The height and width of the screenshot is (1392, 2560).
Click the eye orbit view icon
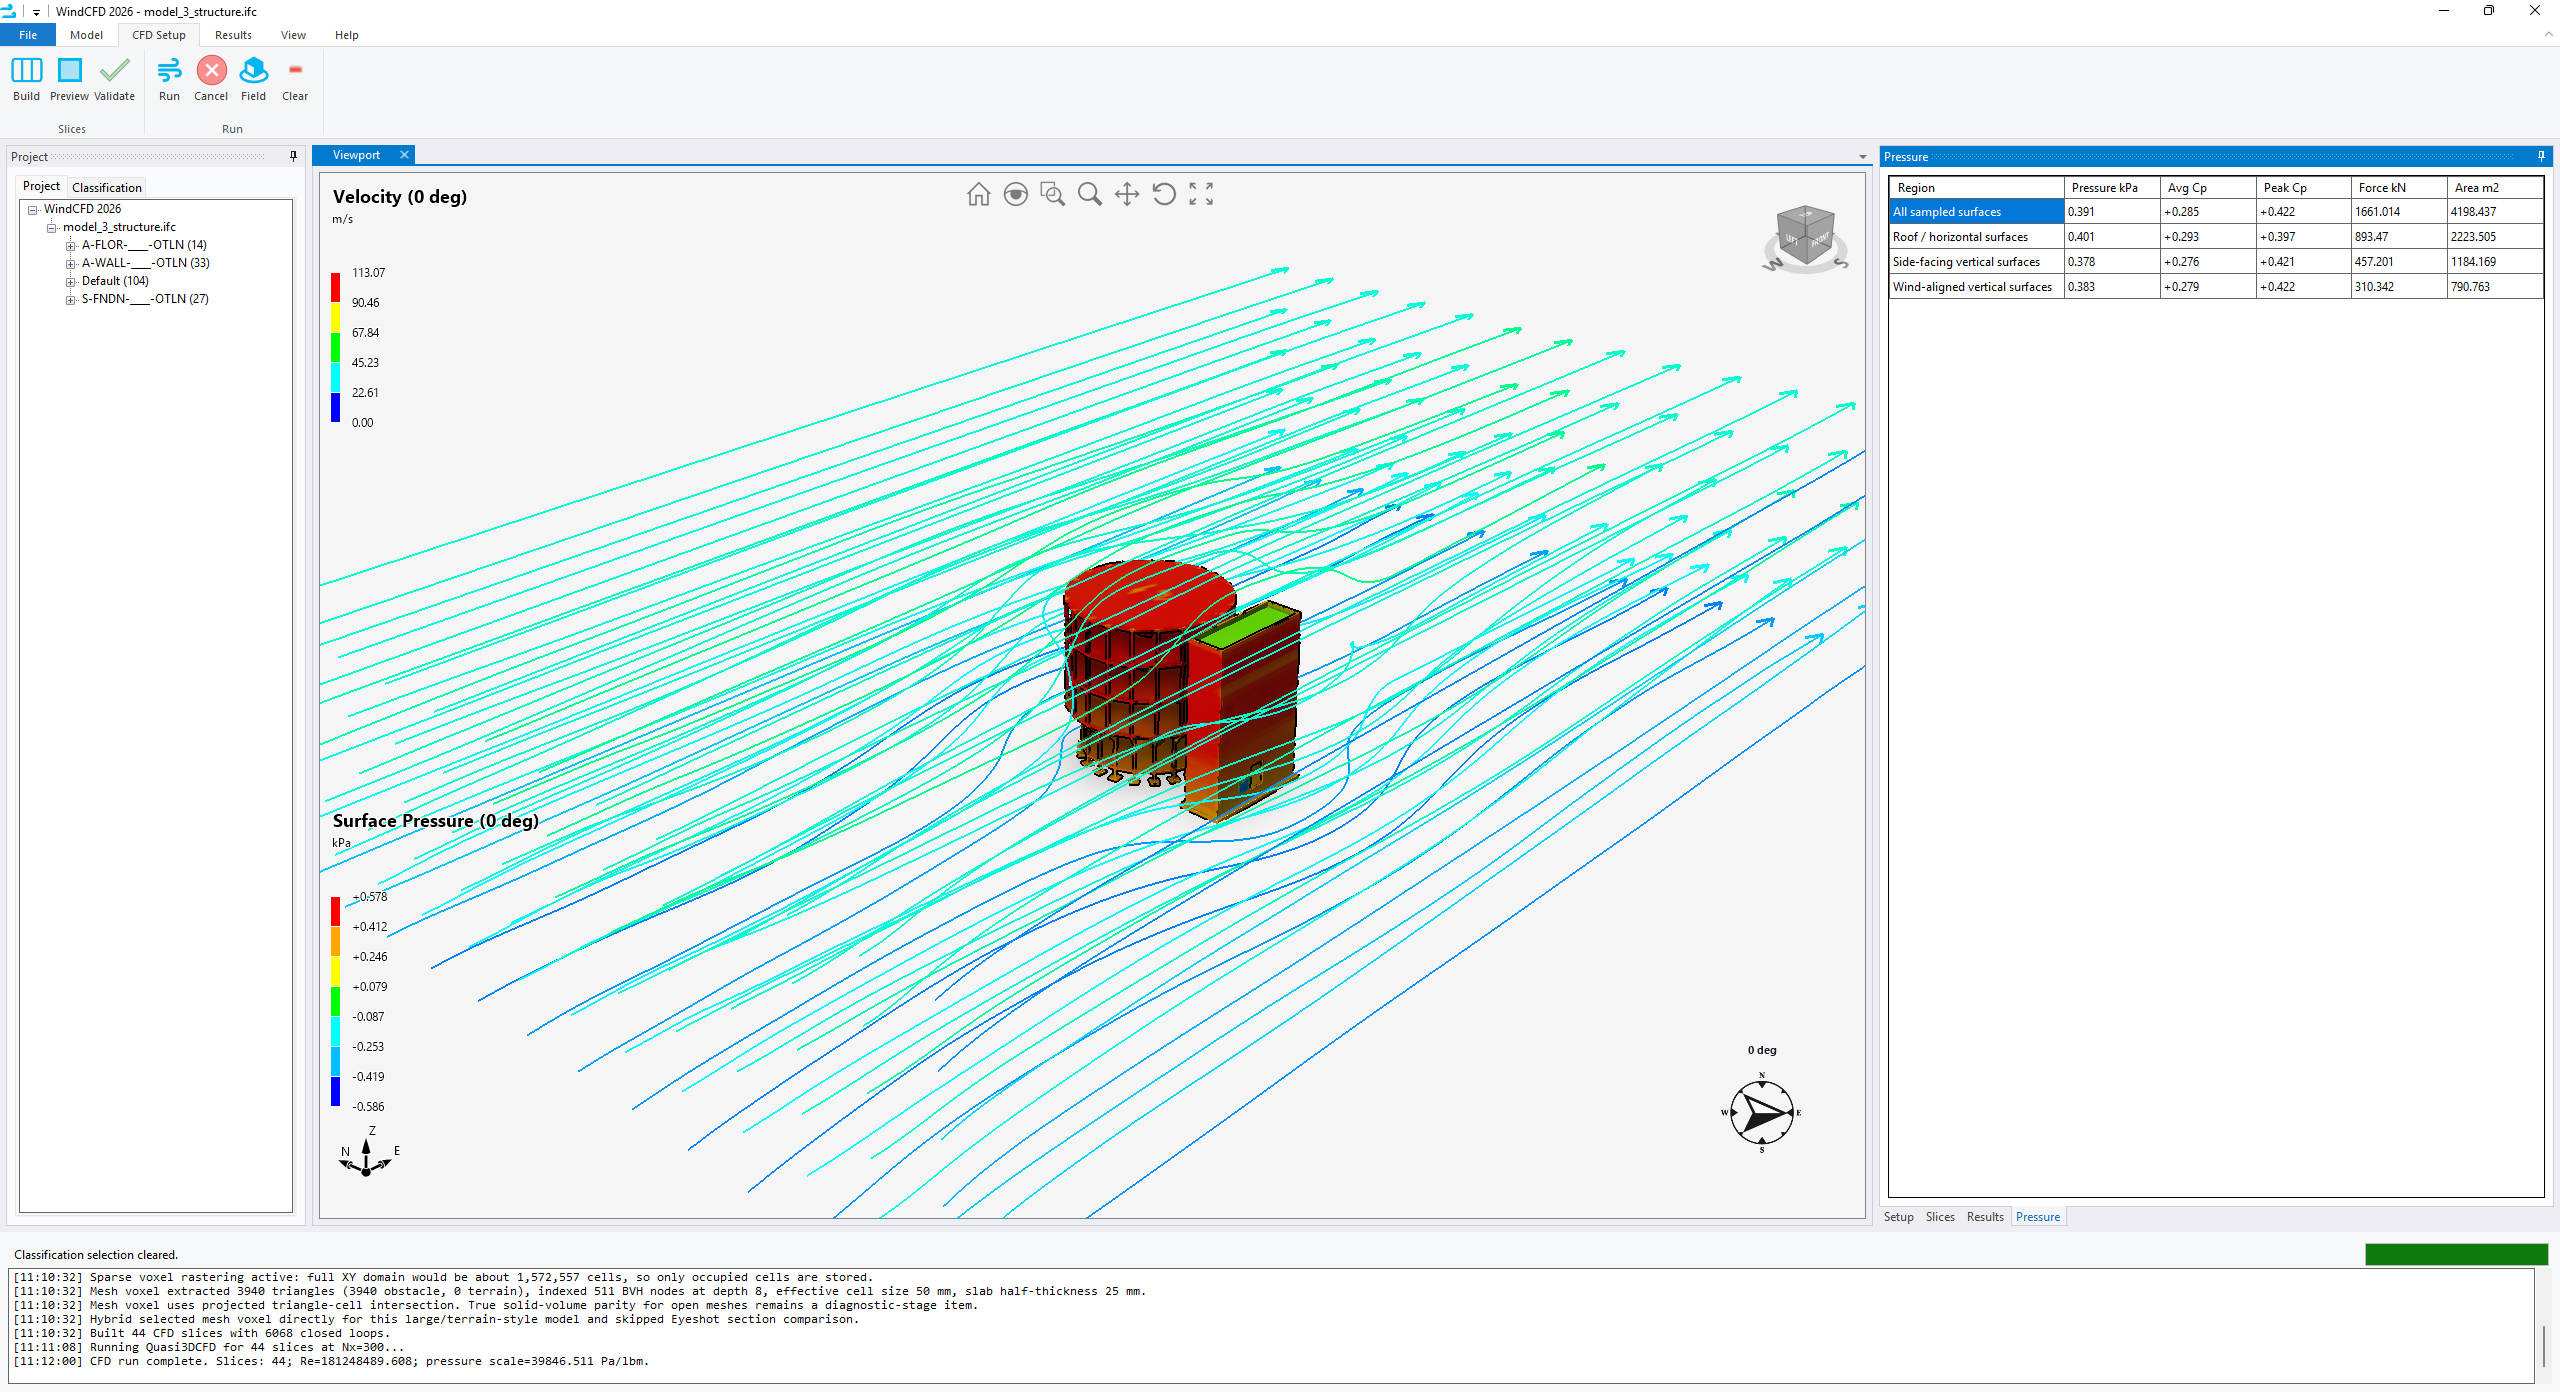pyautogui.click(x=1015, y=194)
